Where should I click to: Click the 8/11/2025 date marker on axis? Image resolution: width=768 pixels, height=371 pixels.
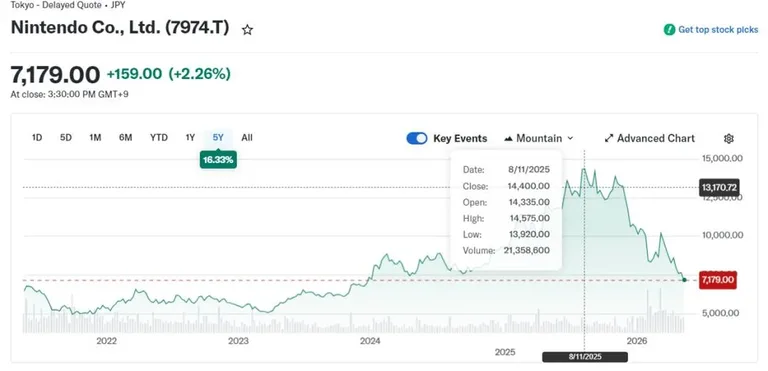point(585,357)
